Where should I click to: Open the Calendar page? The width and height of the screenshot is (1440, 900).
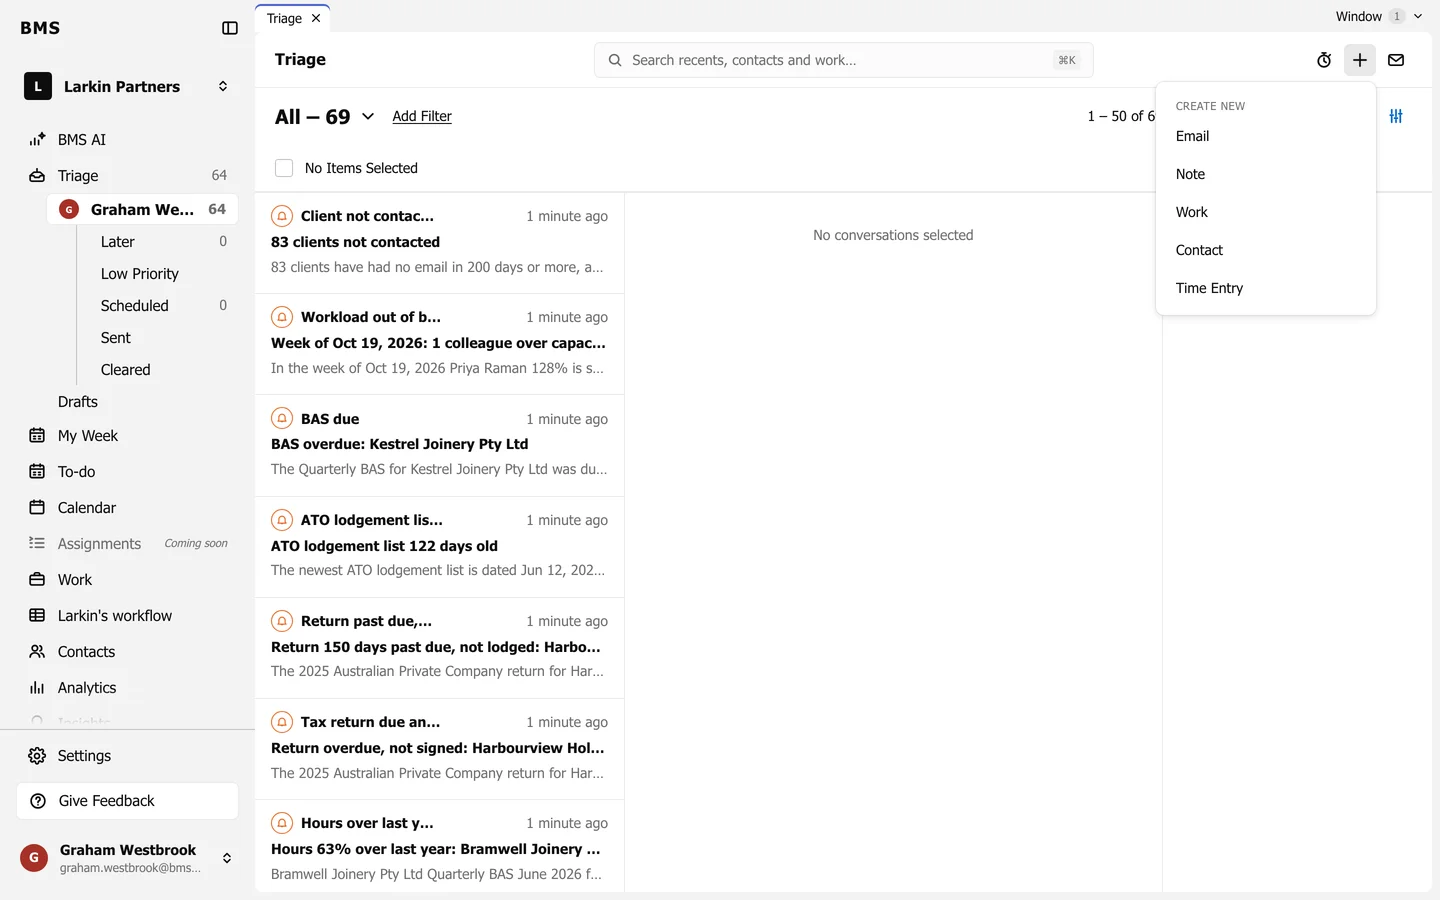(x=128, y=508)
